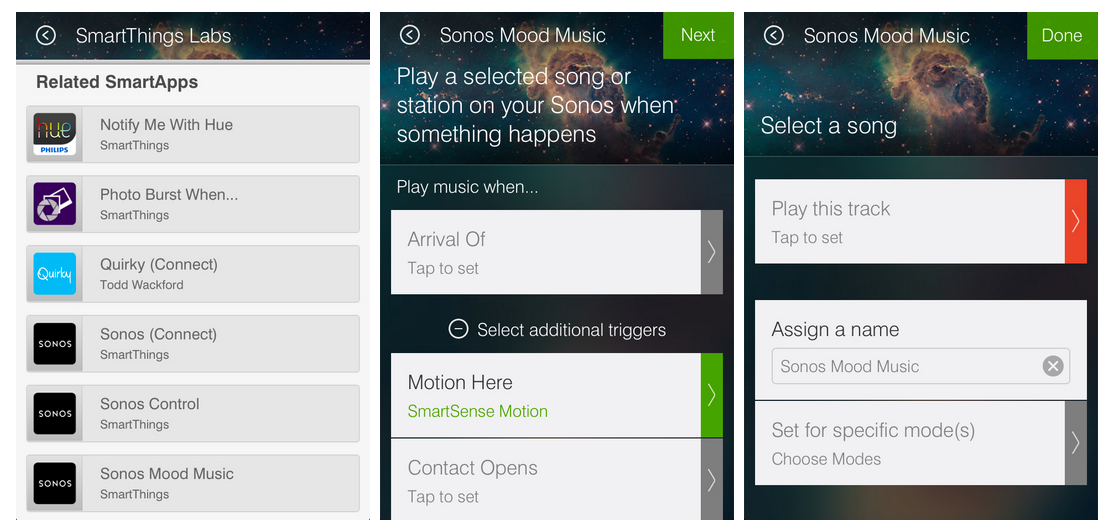The height and width of the screenshot is (530, 1112).
Task: Open the red Play this track chevron
Action: click(1076, 221)
